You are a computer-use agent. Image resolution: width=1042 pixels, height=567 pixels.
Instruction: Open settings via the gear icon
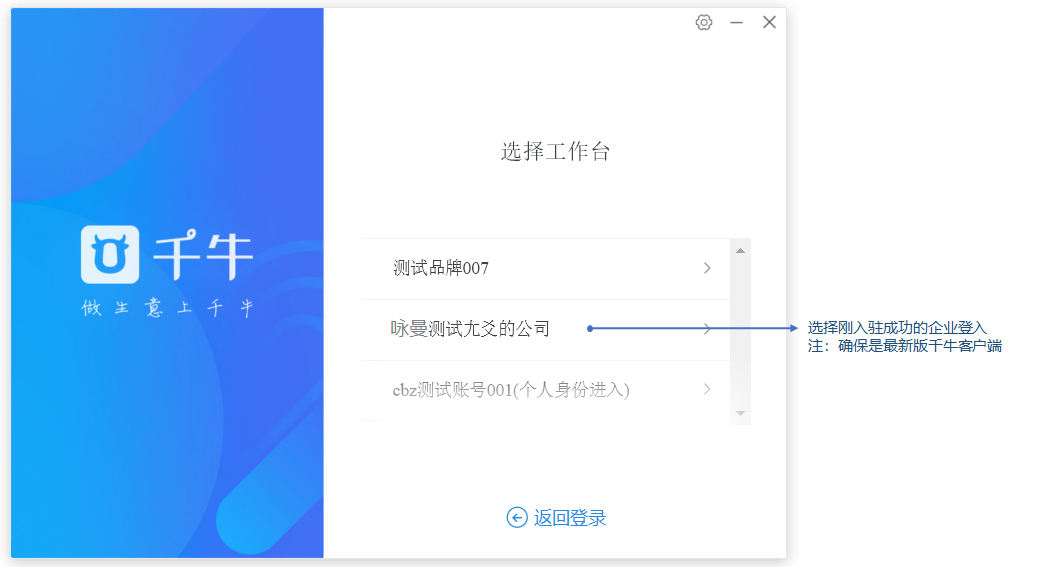(x=704, y=23)
